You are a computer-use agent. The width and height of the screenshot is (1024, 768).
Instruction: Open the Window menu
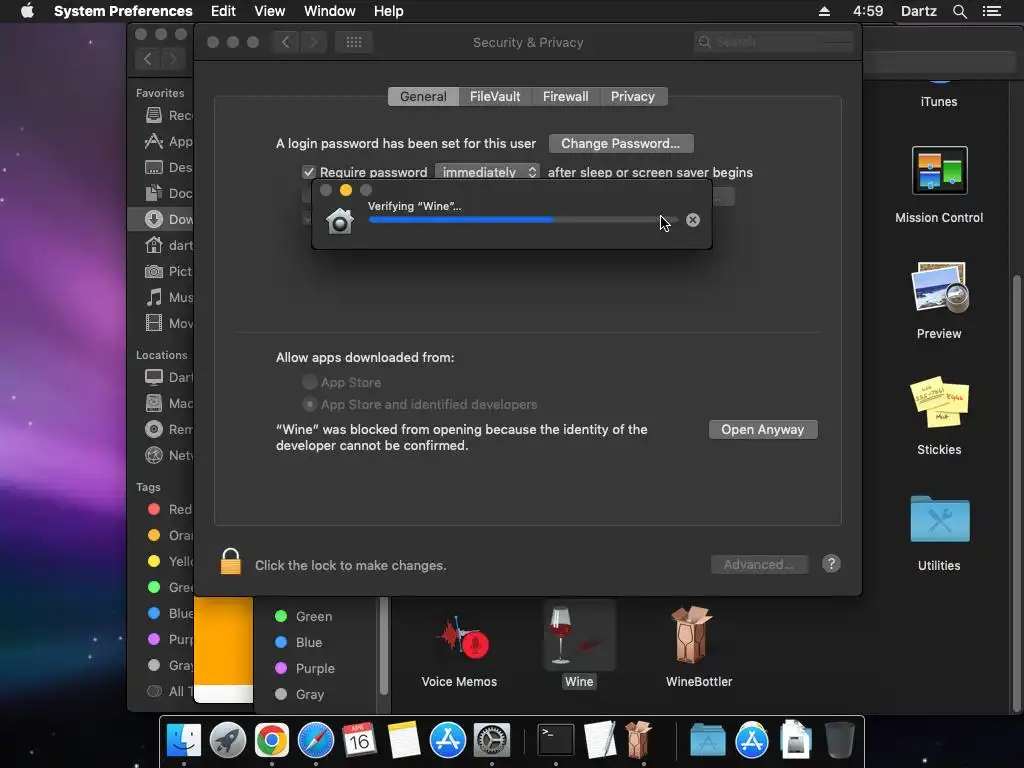(x=330, y=11)
